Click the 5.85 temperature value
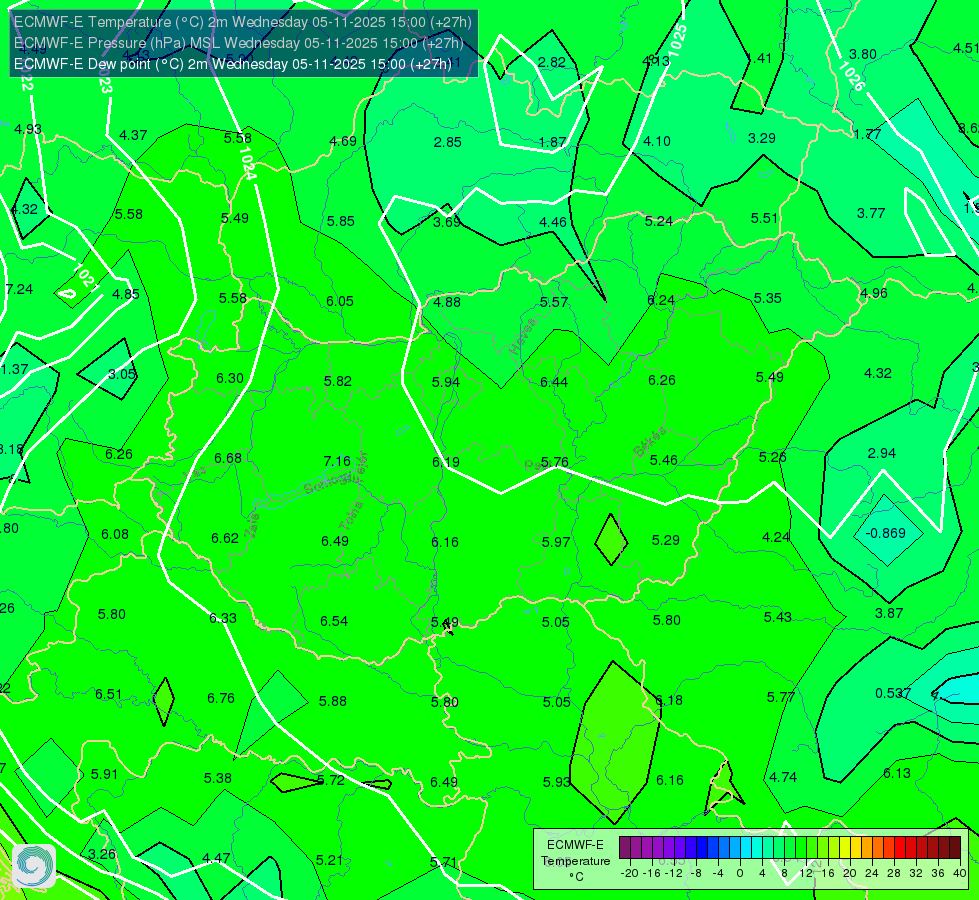Viewport: 979px width, 900px height. point(340,221)
